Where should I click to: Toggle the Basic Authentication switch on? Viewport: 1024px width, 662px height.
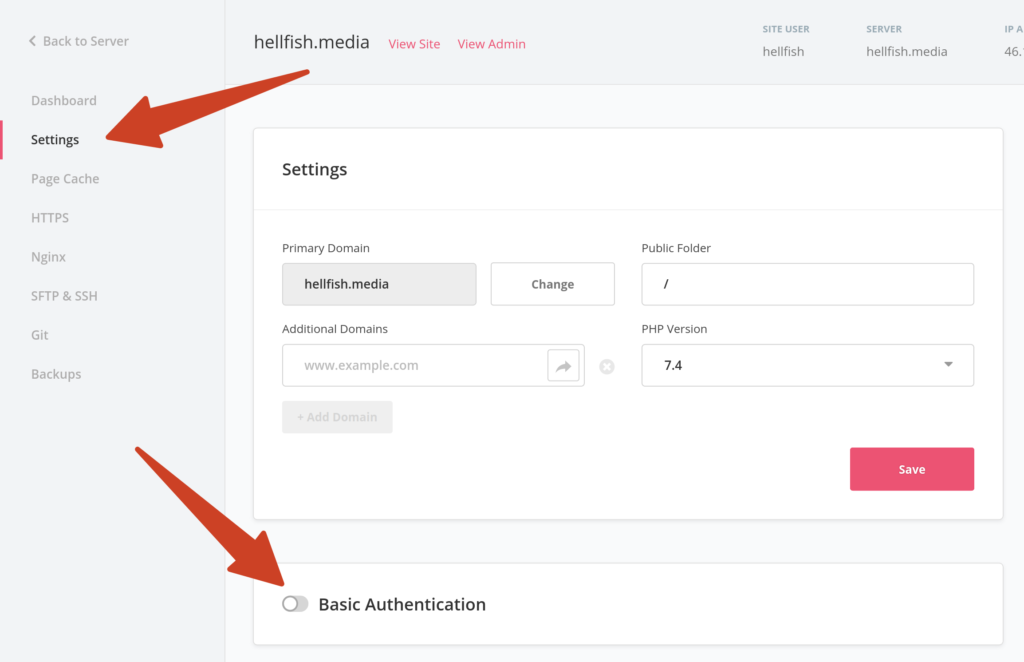click(x=295, y=603)
